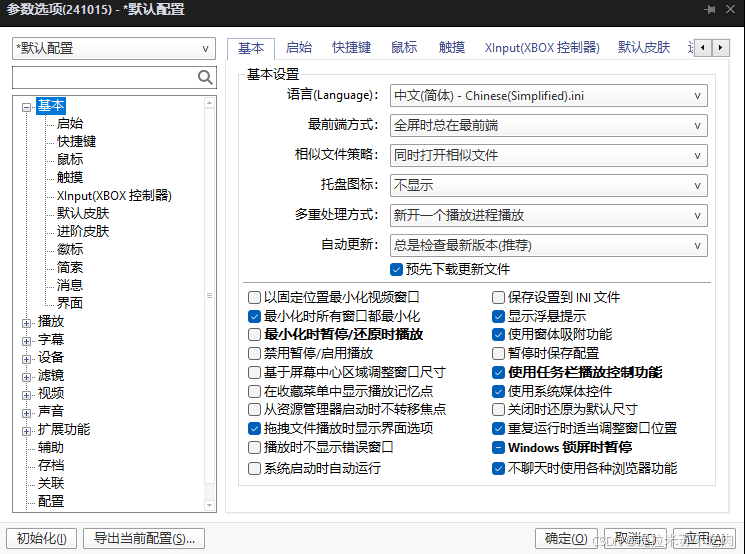Uncheck 显示浮悬提示 checkbox
This screenshot has height=554, width=745.
(498, 316)
